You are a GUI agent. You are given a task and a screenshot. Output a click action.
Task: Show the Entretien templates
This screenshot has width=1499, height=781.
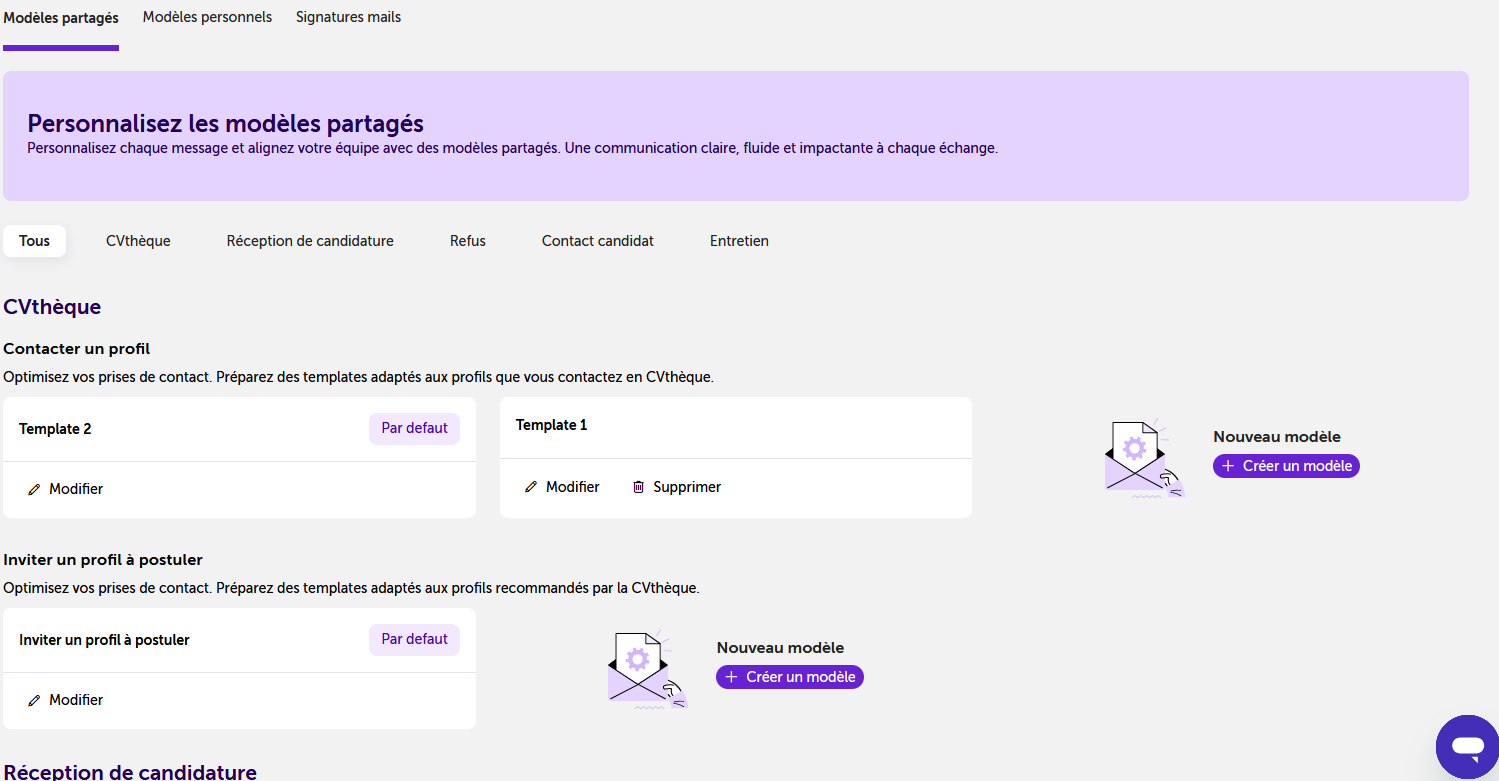(x=739, y=241)
